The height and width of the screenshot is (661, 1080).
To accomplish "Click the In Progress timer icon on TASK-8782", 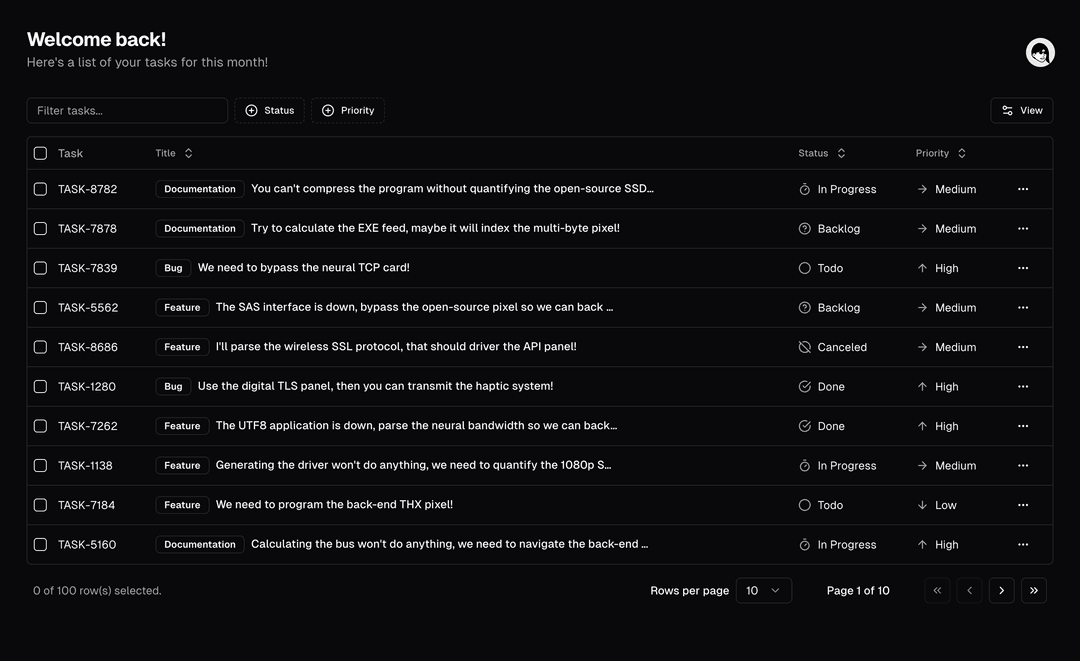I will coord(804,188).
